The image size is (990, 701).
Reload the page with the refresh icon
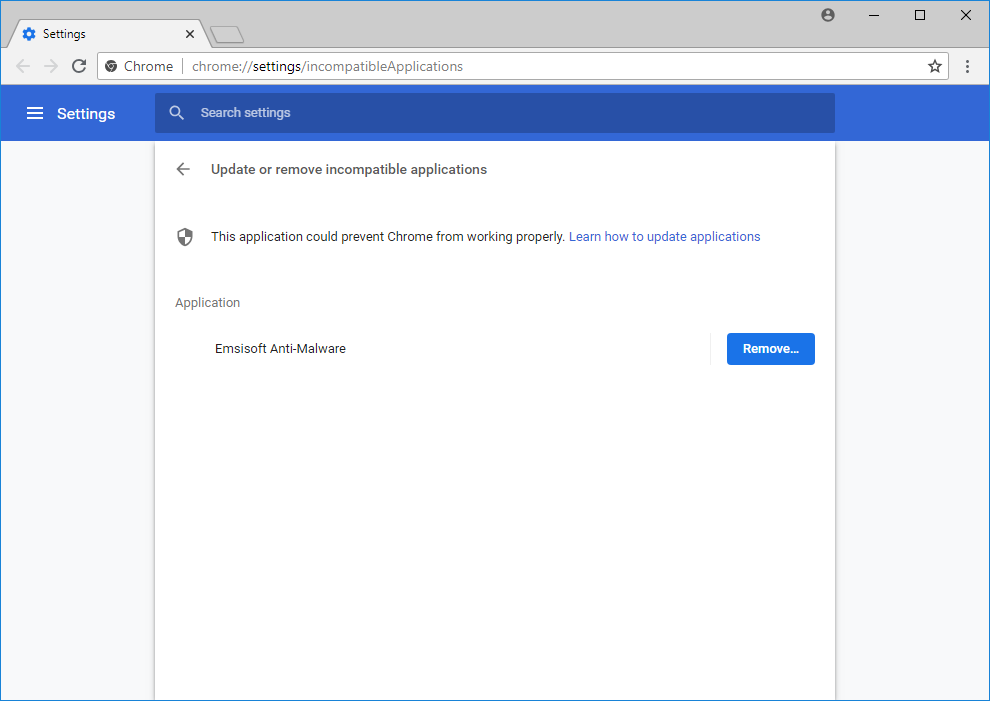point(79,66)
